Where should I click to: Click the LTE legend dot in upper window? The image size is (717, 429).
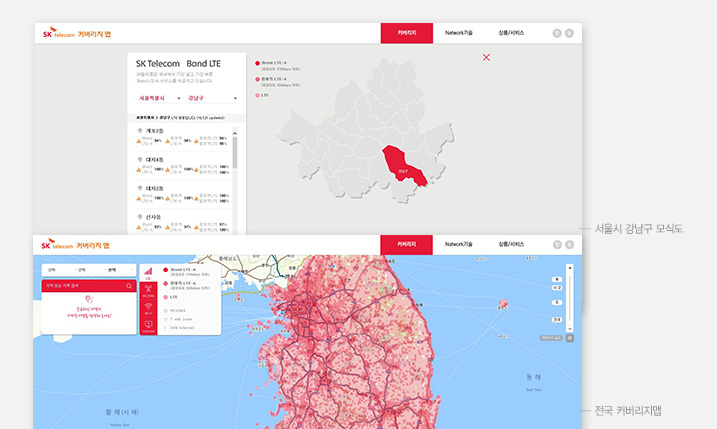coord(257,95)
